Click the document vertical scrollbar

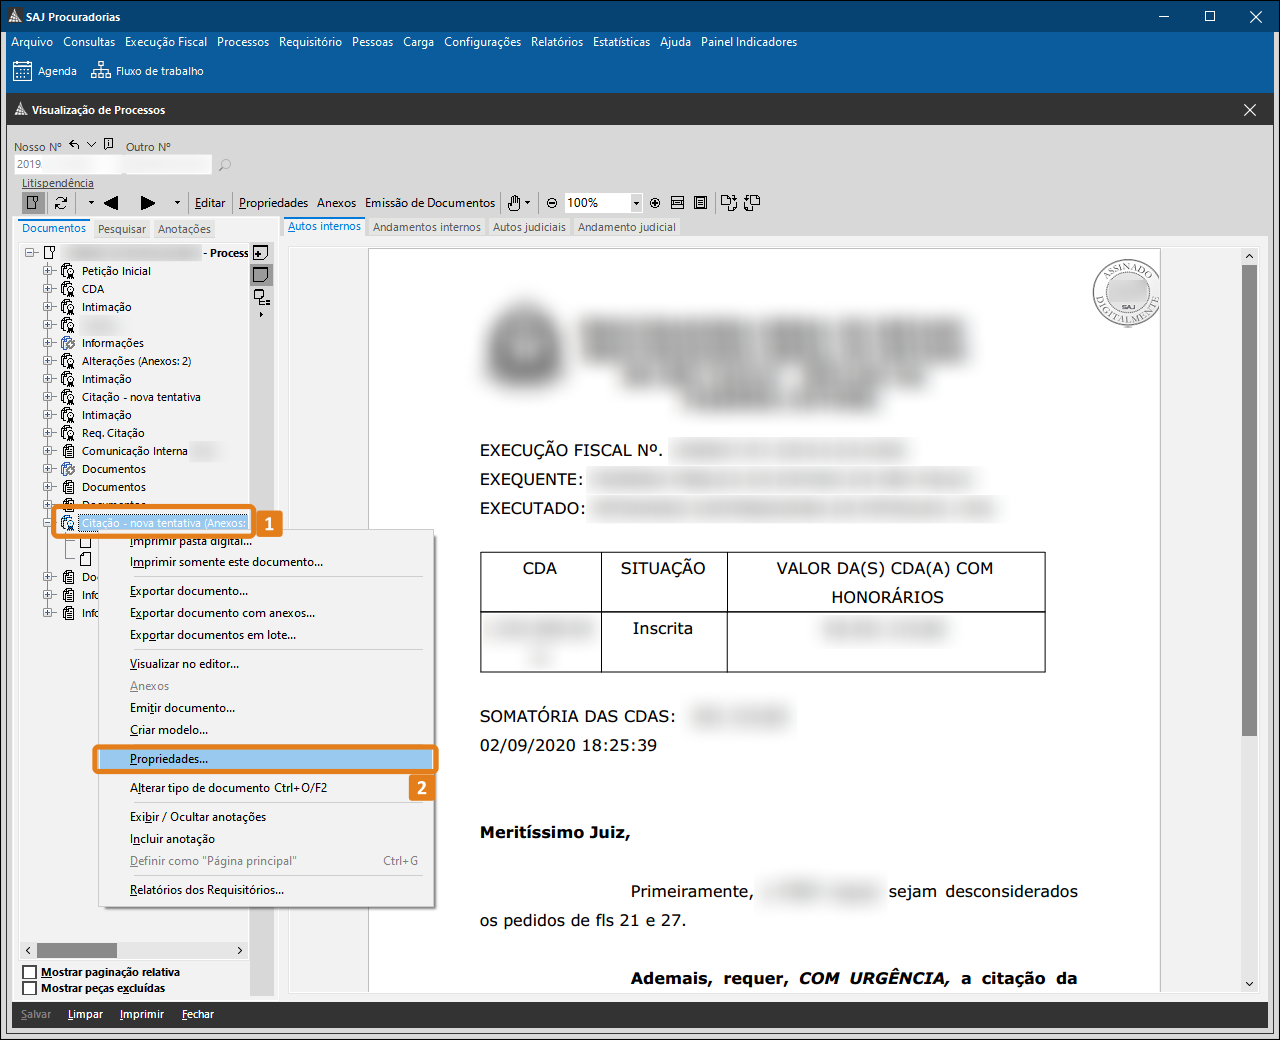coord(1249,500)
